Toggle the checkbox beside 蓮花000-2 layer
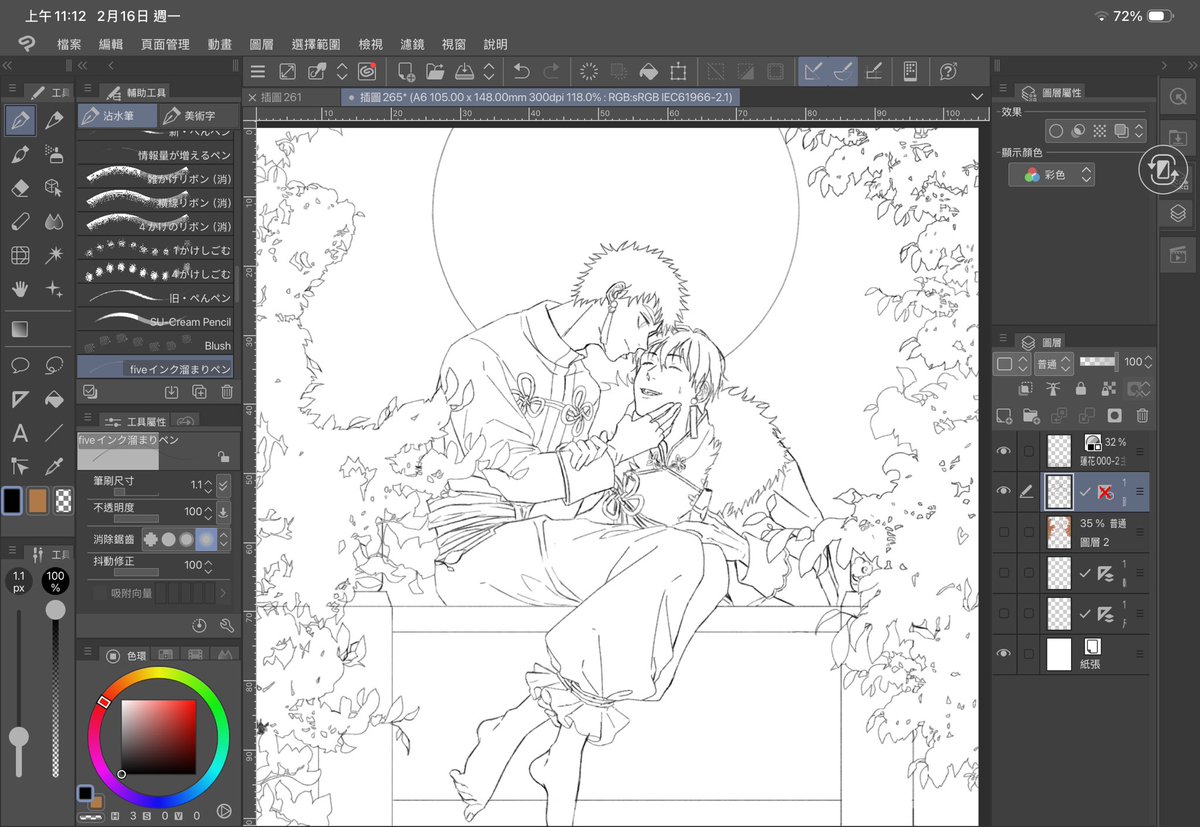Viewport: 1200px width, 827px height. tap(1028, 452)
